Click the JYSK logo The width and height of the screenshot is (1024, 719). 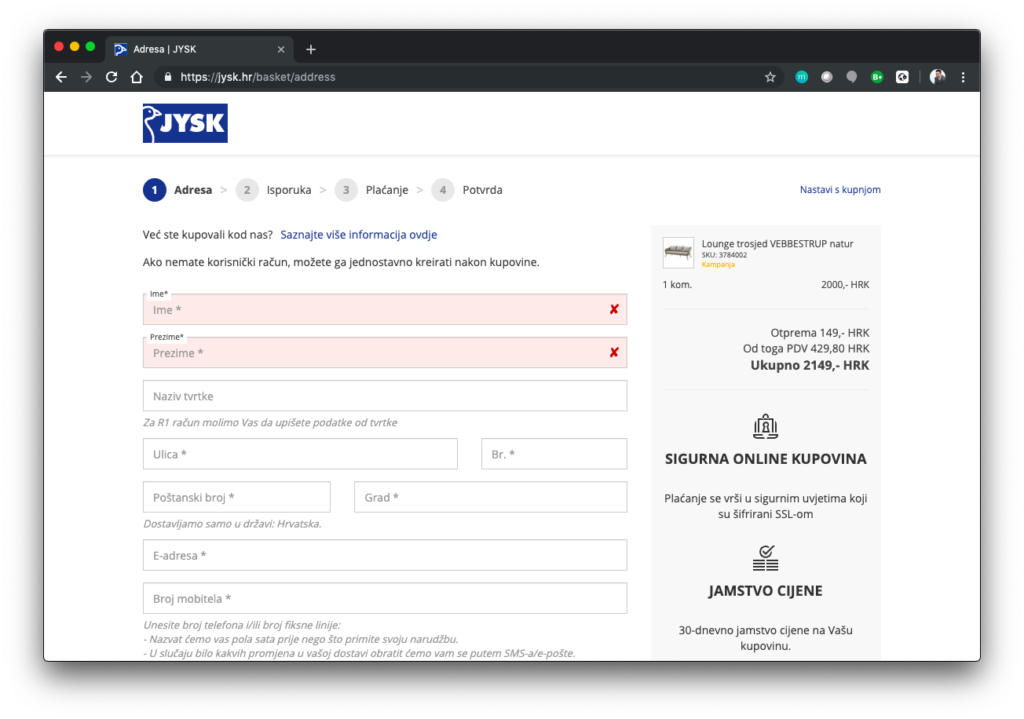(185, 123)
